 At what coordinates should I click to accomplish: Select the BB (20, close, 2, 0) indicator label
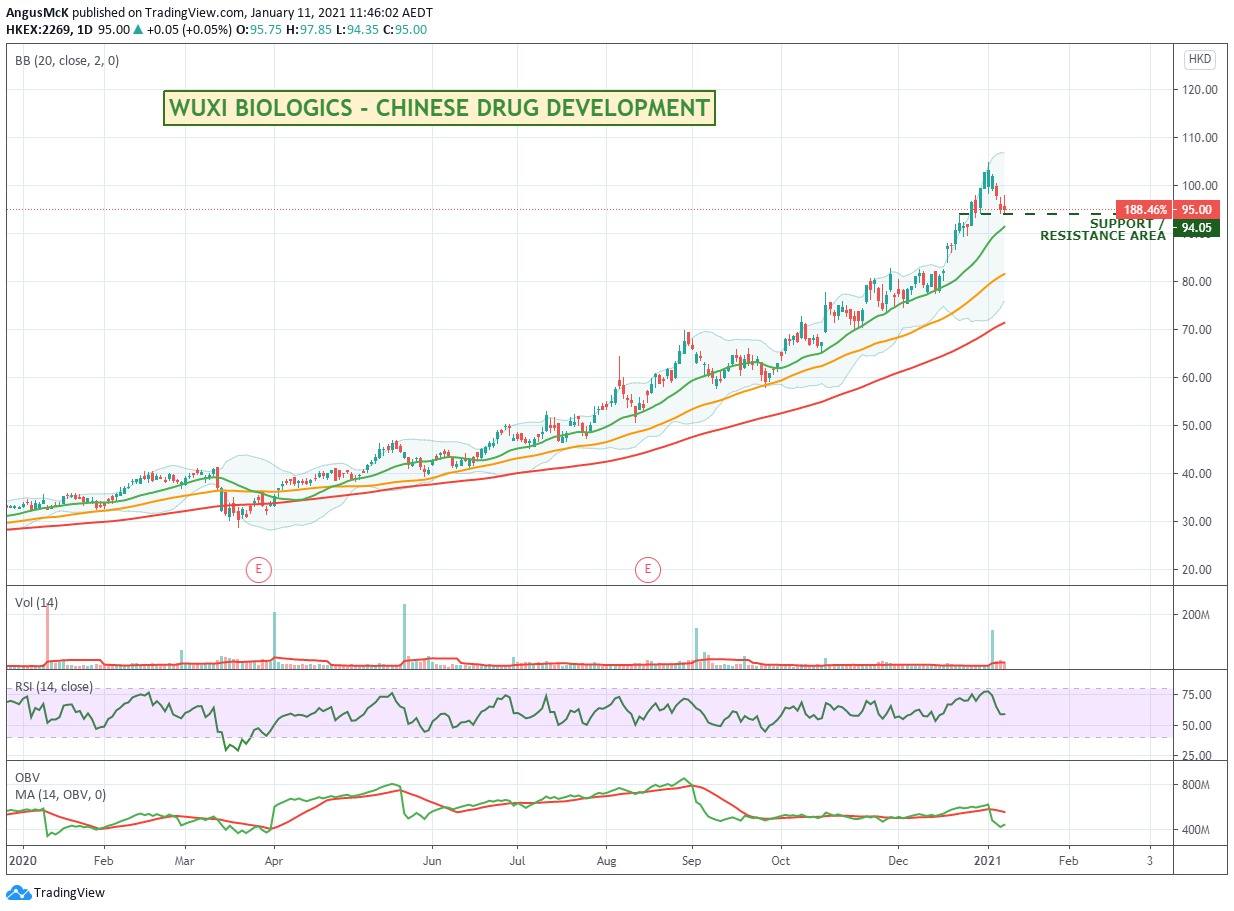[67, 61]
